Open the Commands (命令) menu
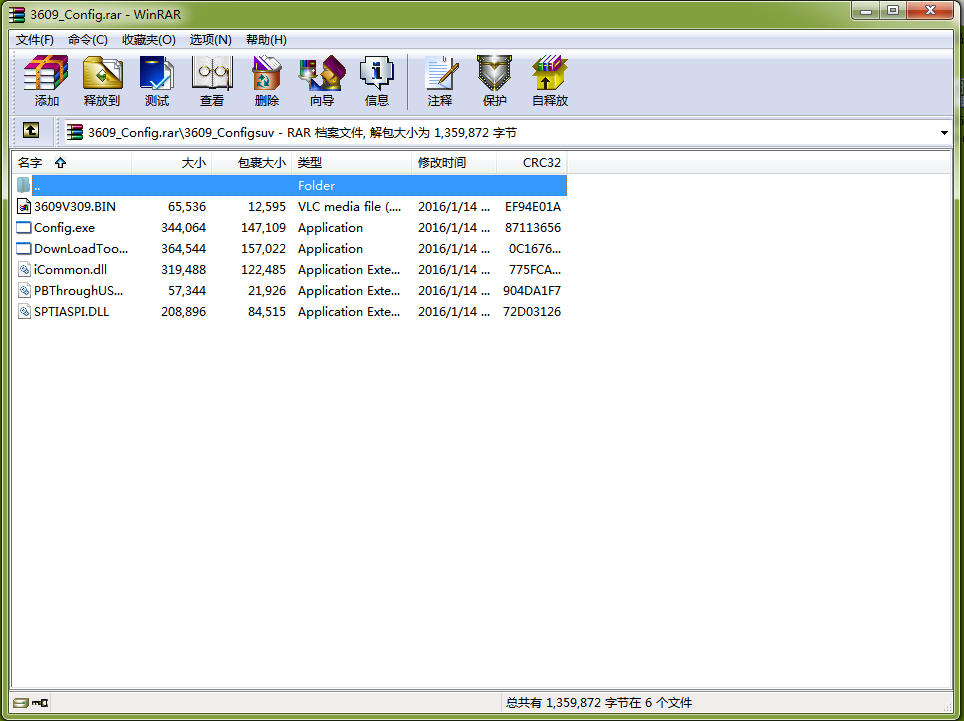The height and width of the screenshot is (721, 964). pos(87,40)
